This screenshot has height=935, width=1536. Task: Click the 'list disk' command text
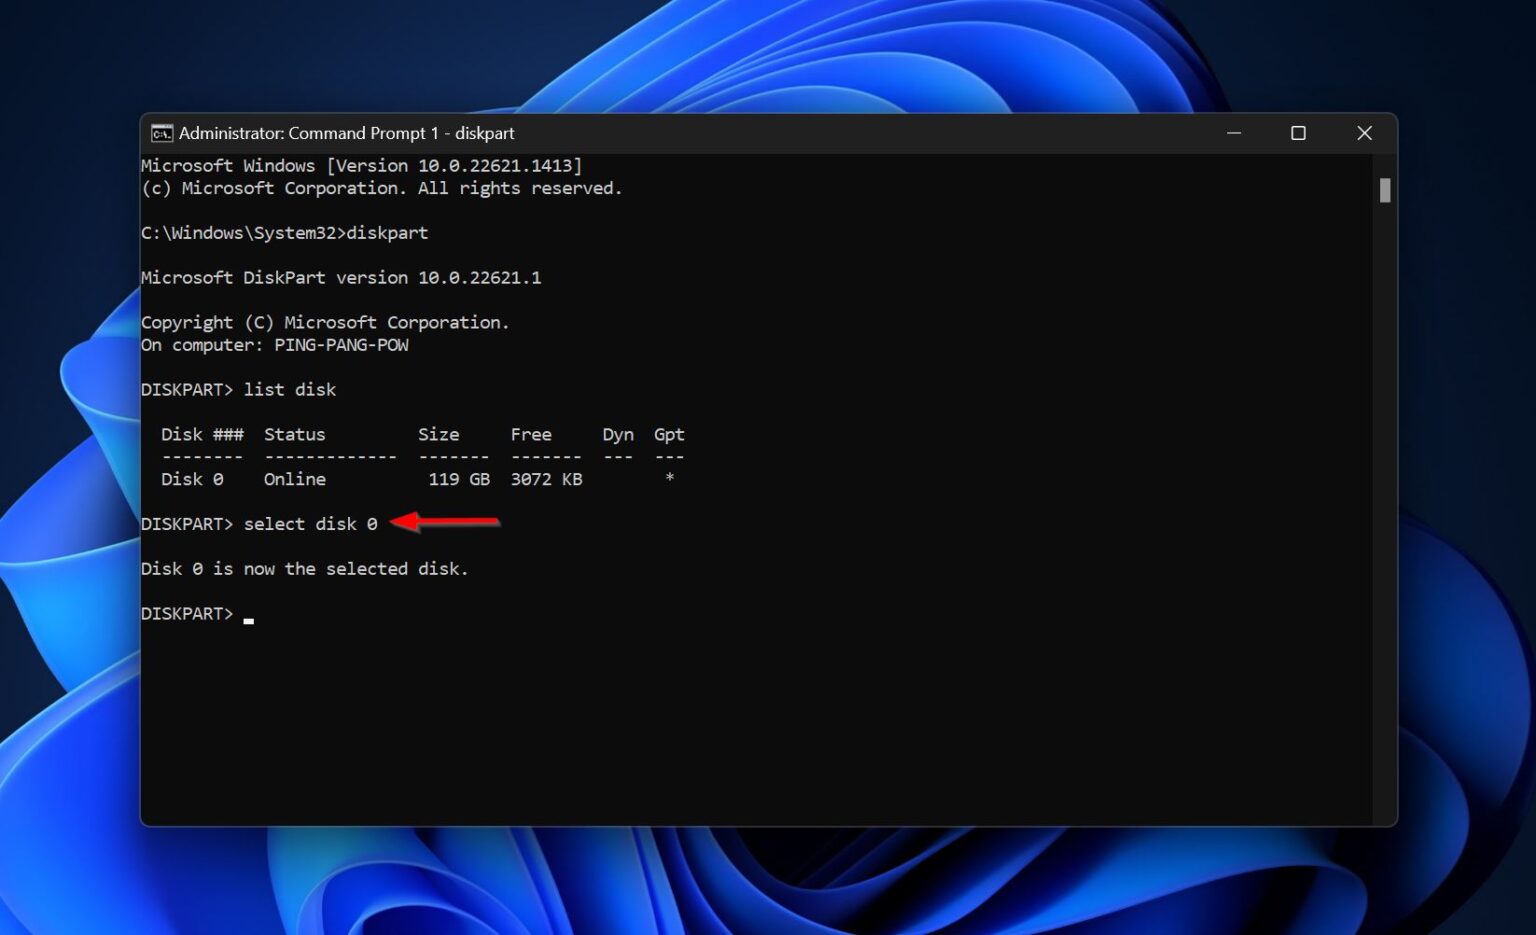click(x=290, y=389)
